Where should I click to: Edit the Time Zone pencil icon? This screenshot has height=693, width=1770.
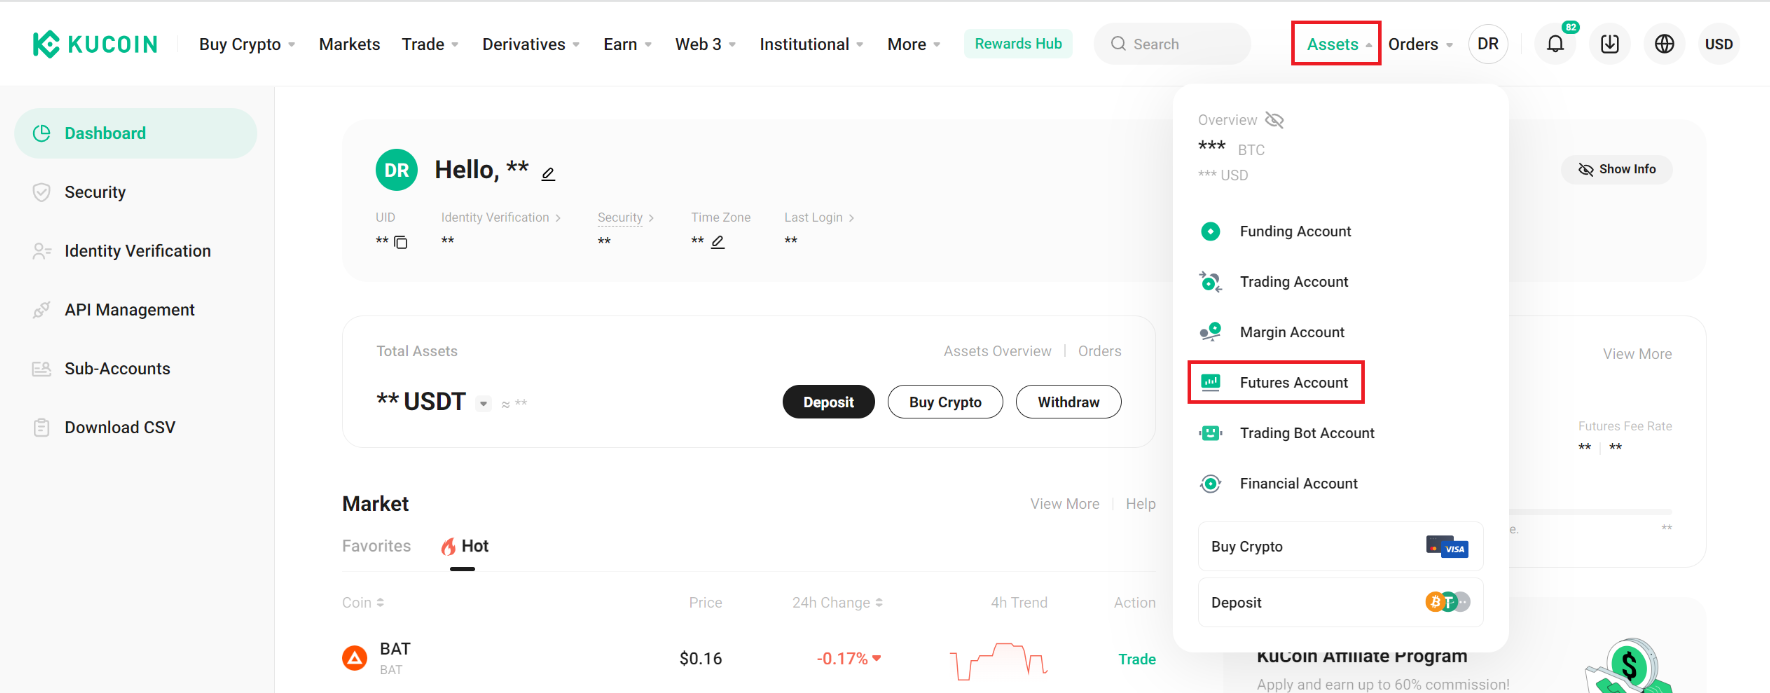(x=718, y=242)
